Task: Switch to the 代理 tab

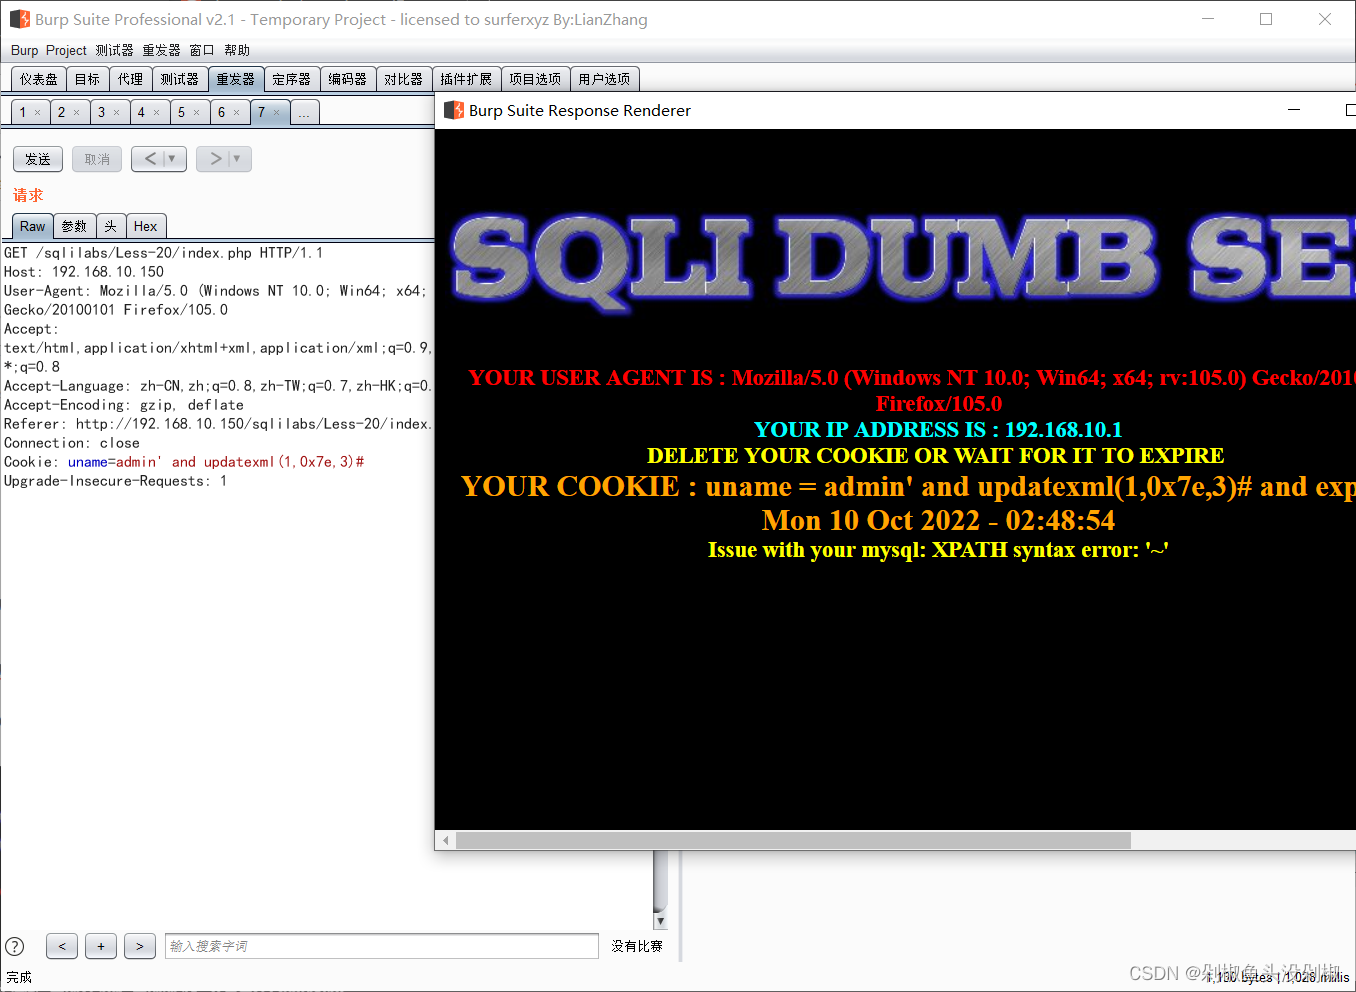Action: (130, 79)
